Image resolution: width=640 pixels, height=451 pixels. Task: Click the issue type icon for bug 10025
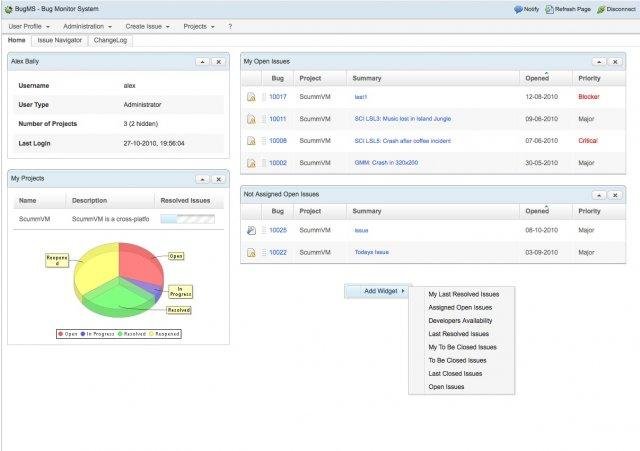point(251,231)
